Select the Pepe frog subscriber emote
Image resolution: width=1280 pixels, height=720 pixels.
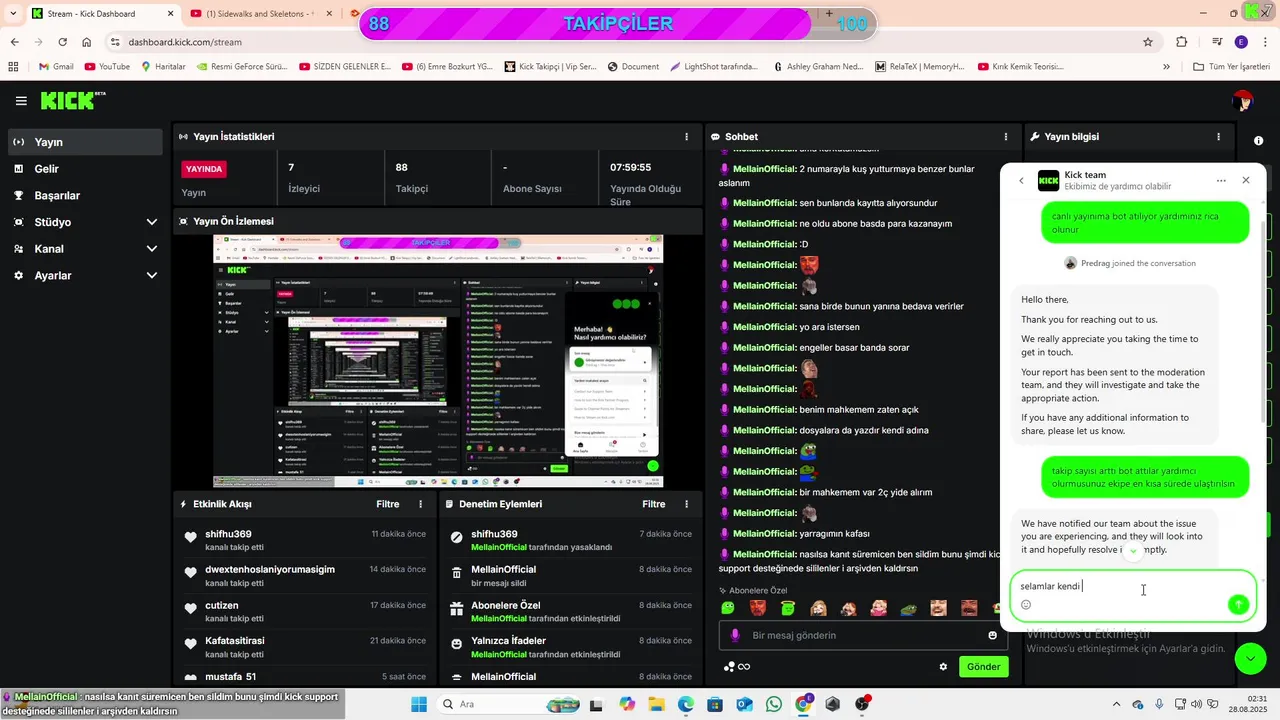pyautogui.click(x=908, y=608)
